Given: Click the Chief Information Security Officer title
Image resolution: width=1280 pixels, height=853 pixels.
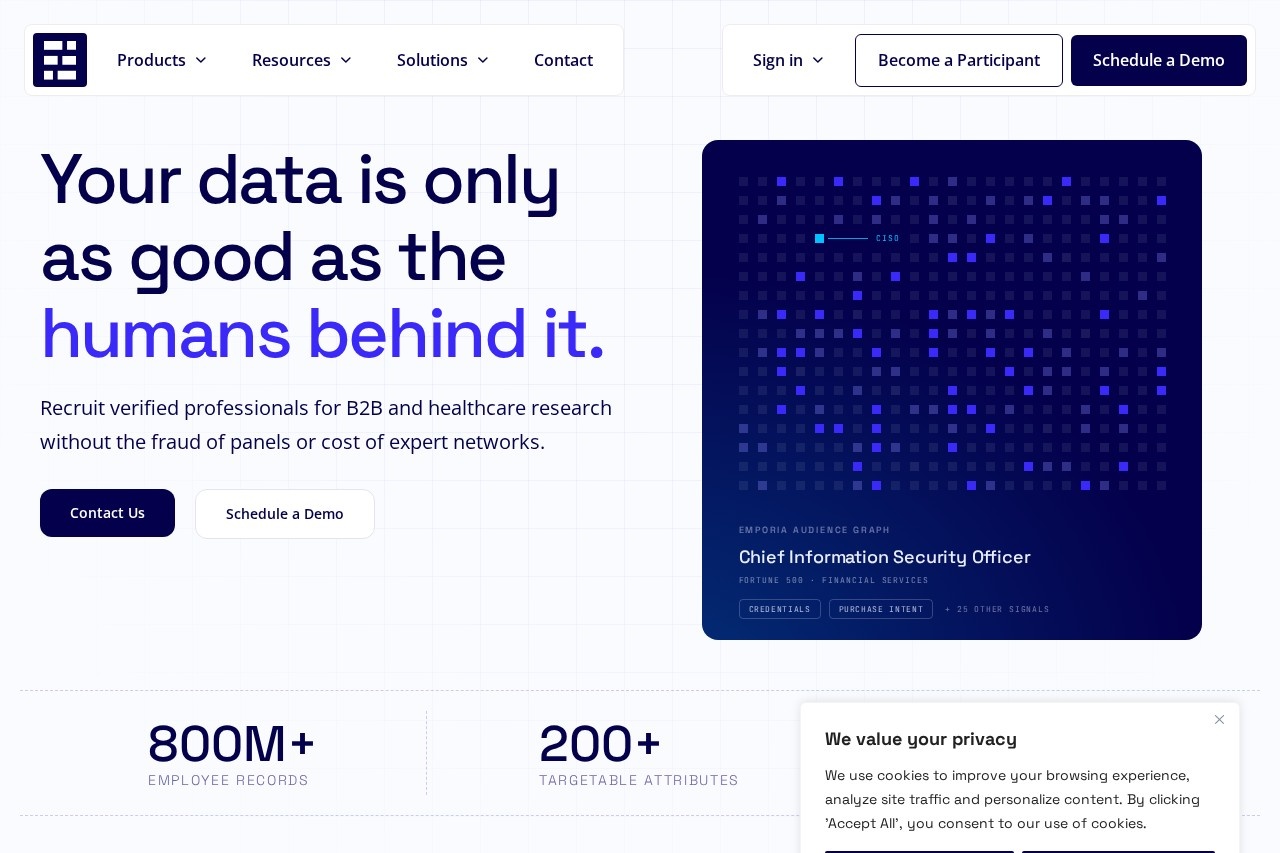Looking at the screenshot, I should (885, 557).
